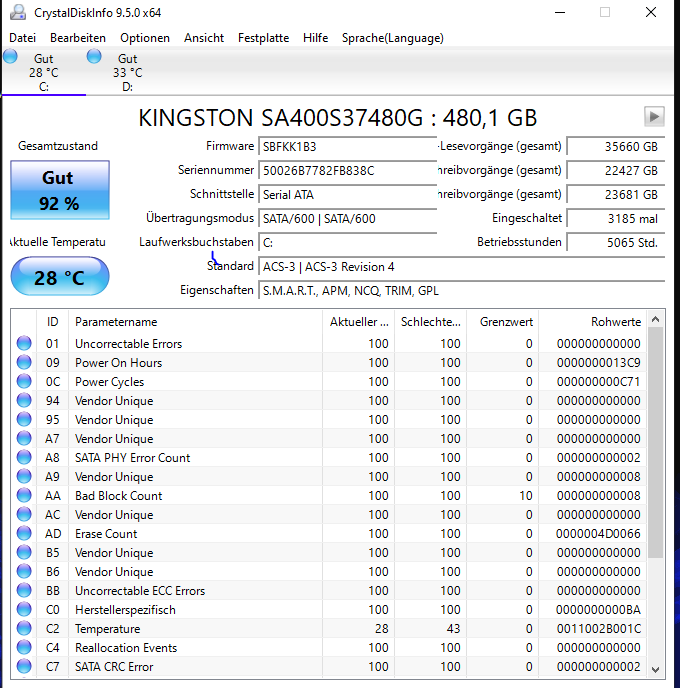Screen dimensions: 680x688
Task: Select raw value 0000004D0066 of Erase Count
Action: pyautogui.click(x=598, y=534)
